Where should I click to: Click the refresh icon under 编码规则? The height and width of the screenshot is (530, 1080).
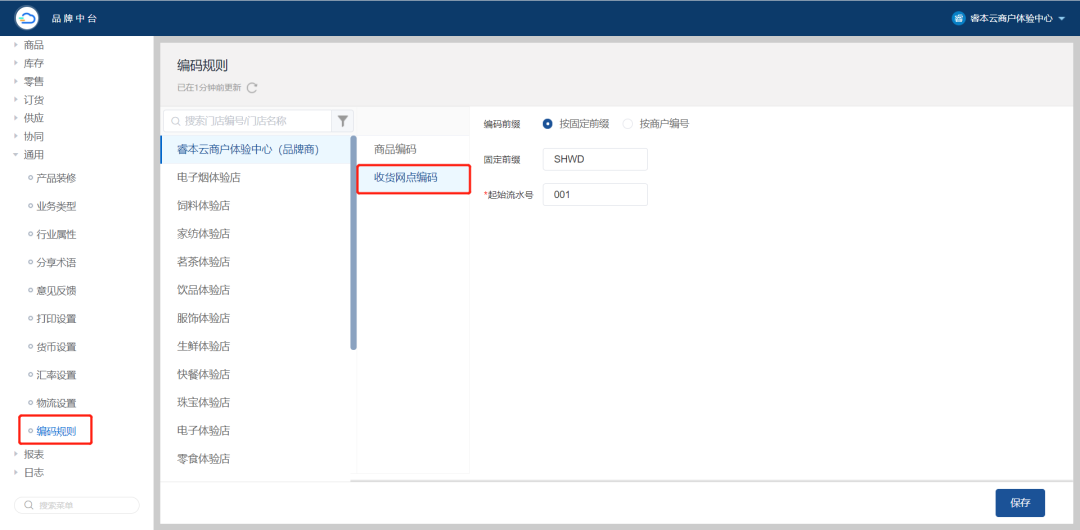point(252,88)
